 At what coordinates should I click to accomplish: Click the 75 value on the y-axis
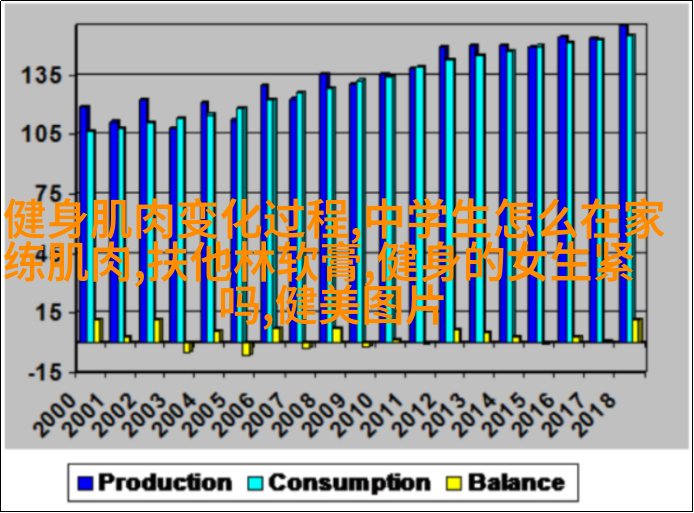coord(44,193)
